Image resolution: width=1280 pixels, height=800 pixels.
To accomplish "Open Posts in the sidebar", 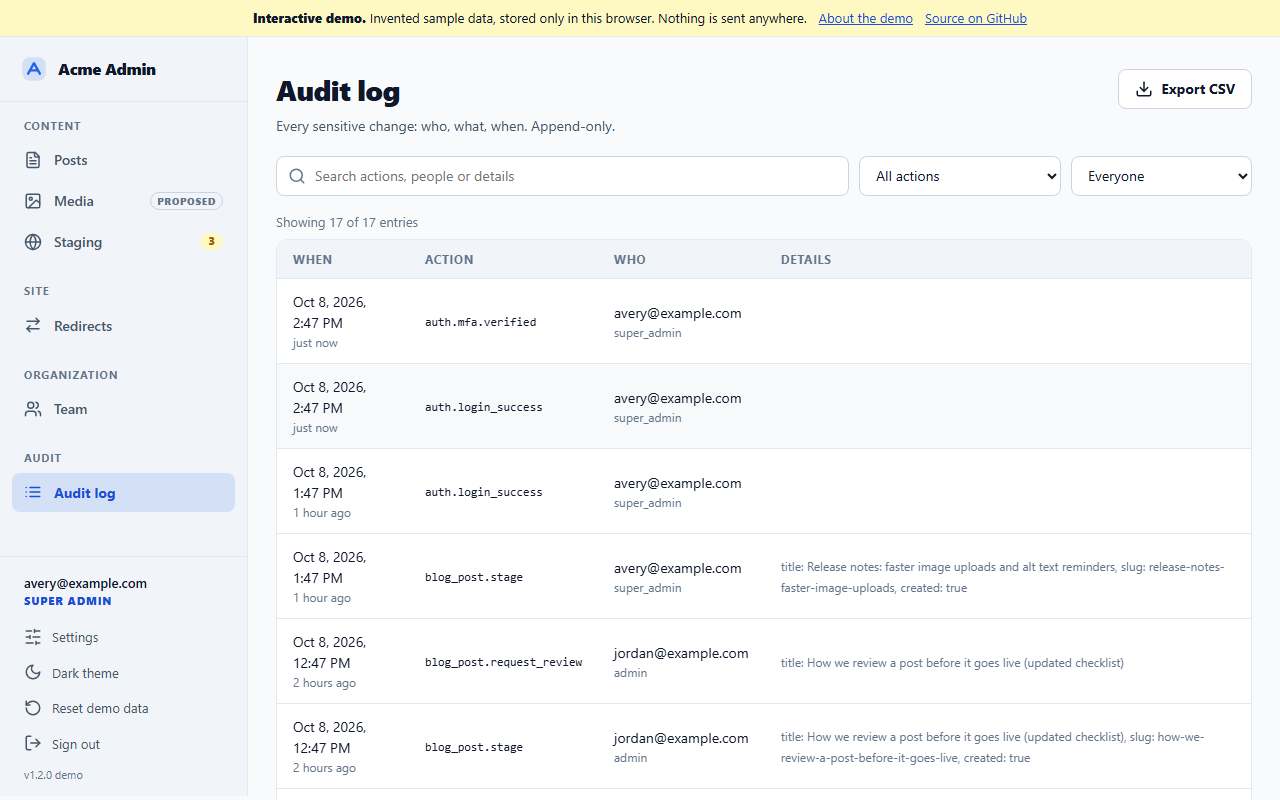I will [x=123, y=160].
